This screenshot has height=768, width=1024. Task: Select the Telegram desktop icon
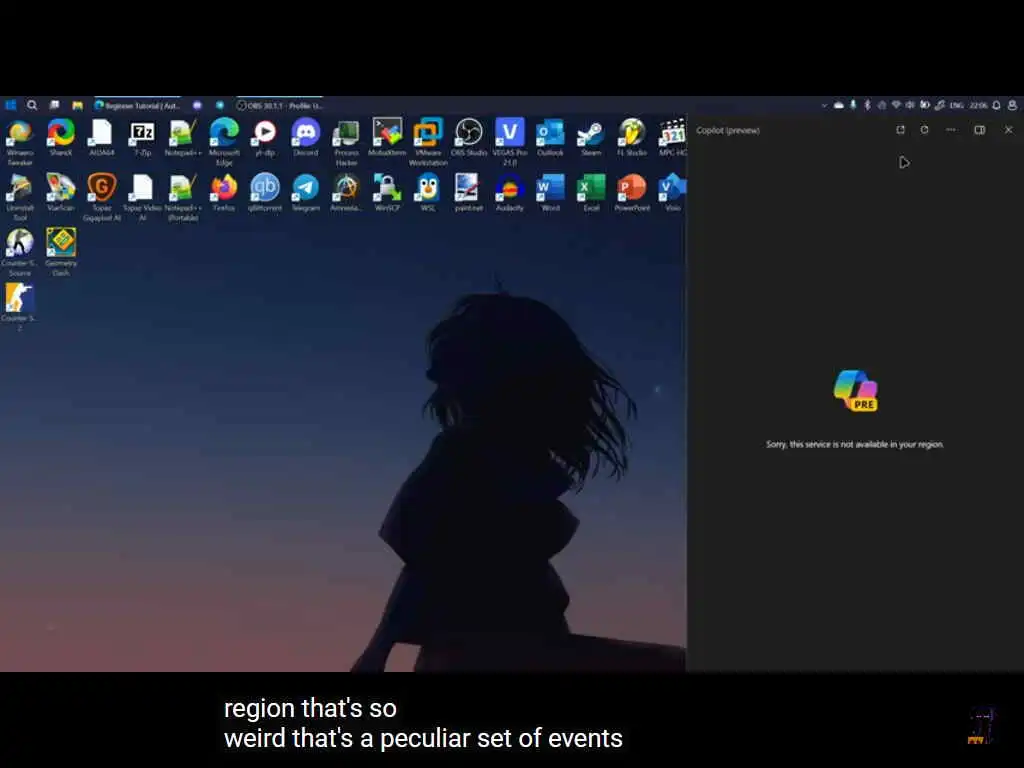[306, 193]
